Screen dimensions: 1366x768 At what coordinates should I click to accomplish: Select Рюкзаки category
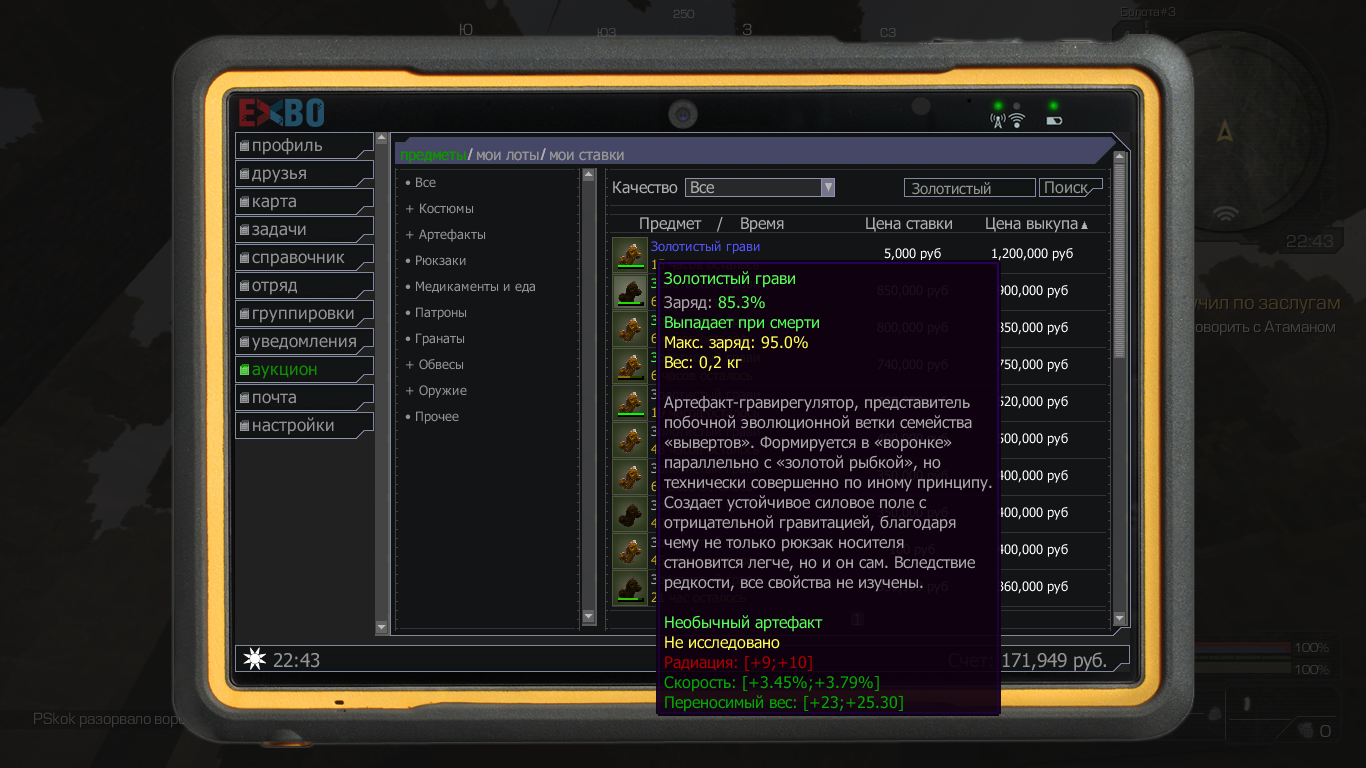tap(436, 261)
